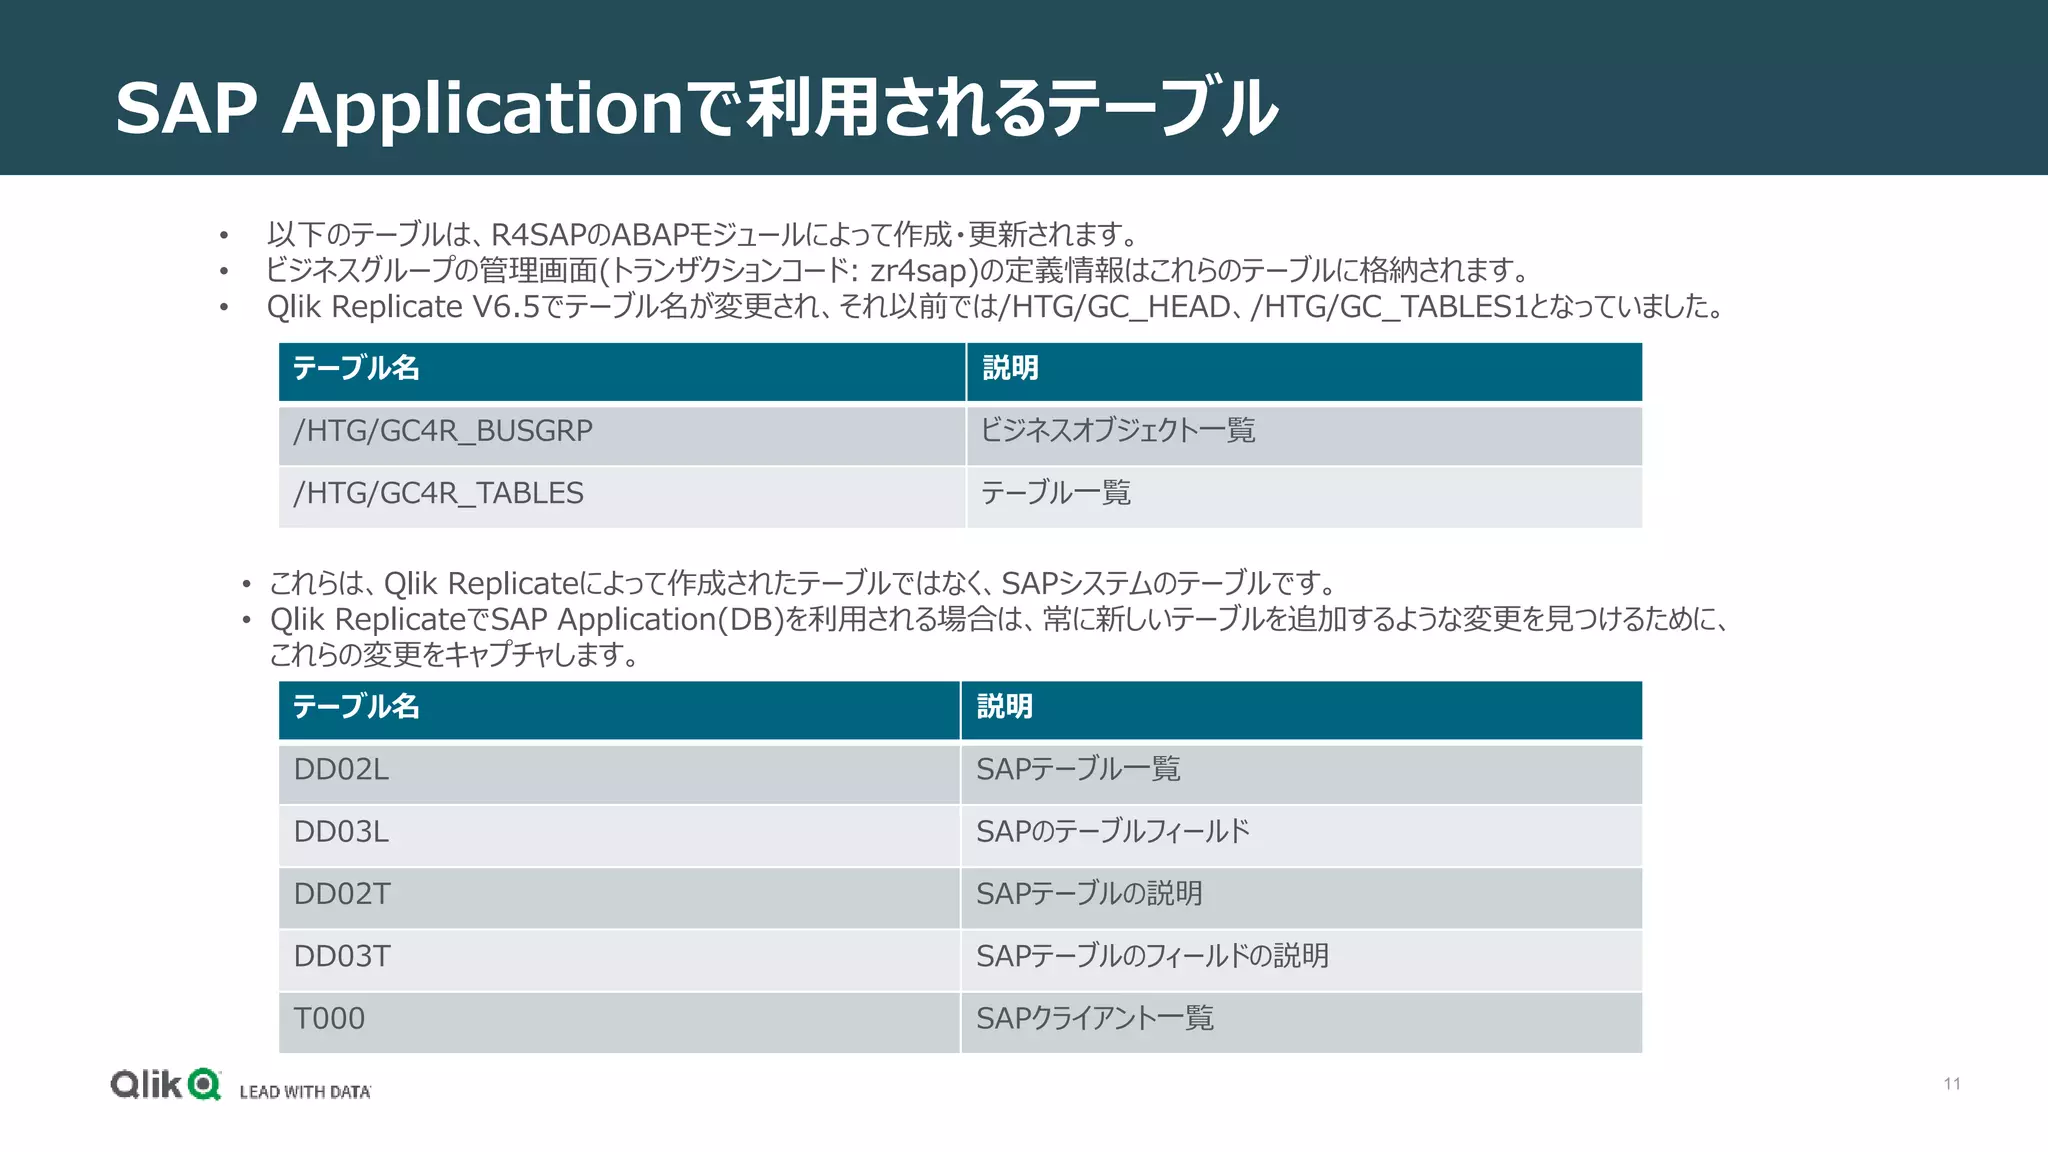Select the '/HTG/GC4R_BUSGRP' table cell

(622, 434)
